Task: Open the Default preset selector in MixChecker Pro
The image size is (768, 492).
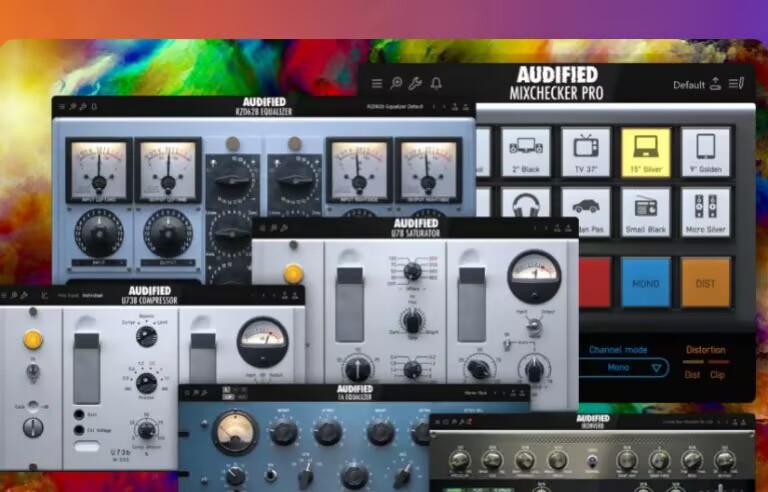Action: coord(688,85)
